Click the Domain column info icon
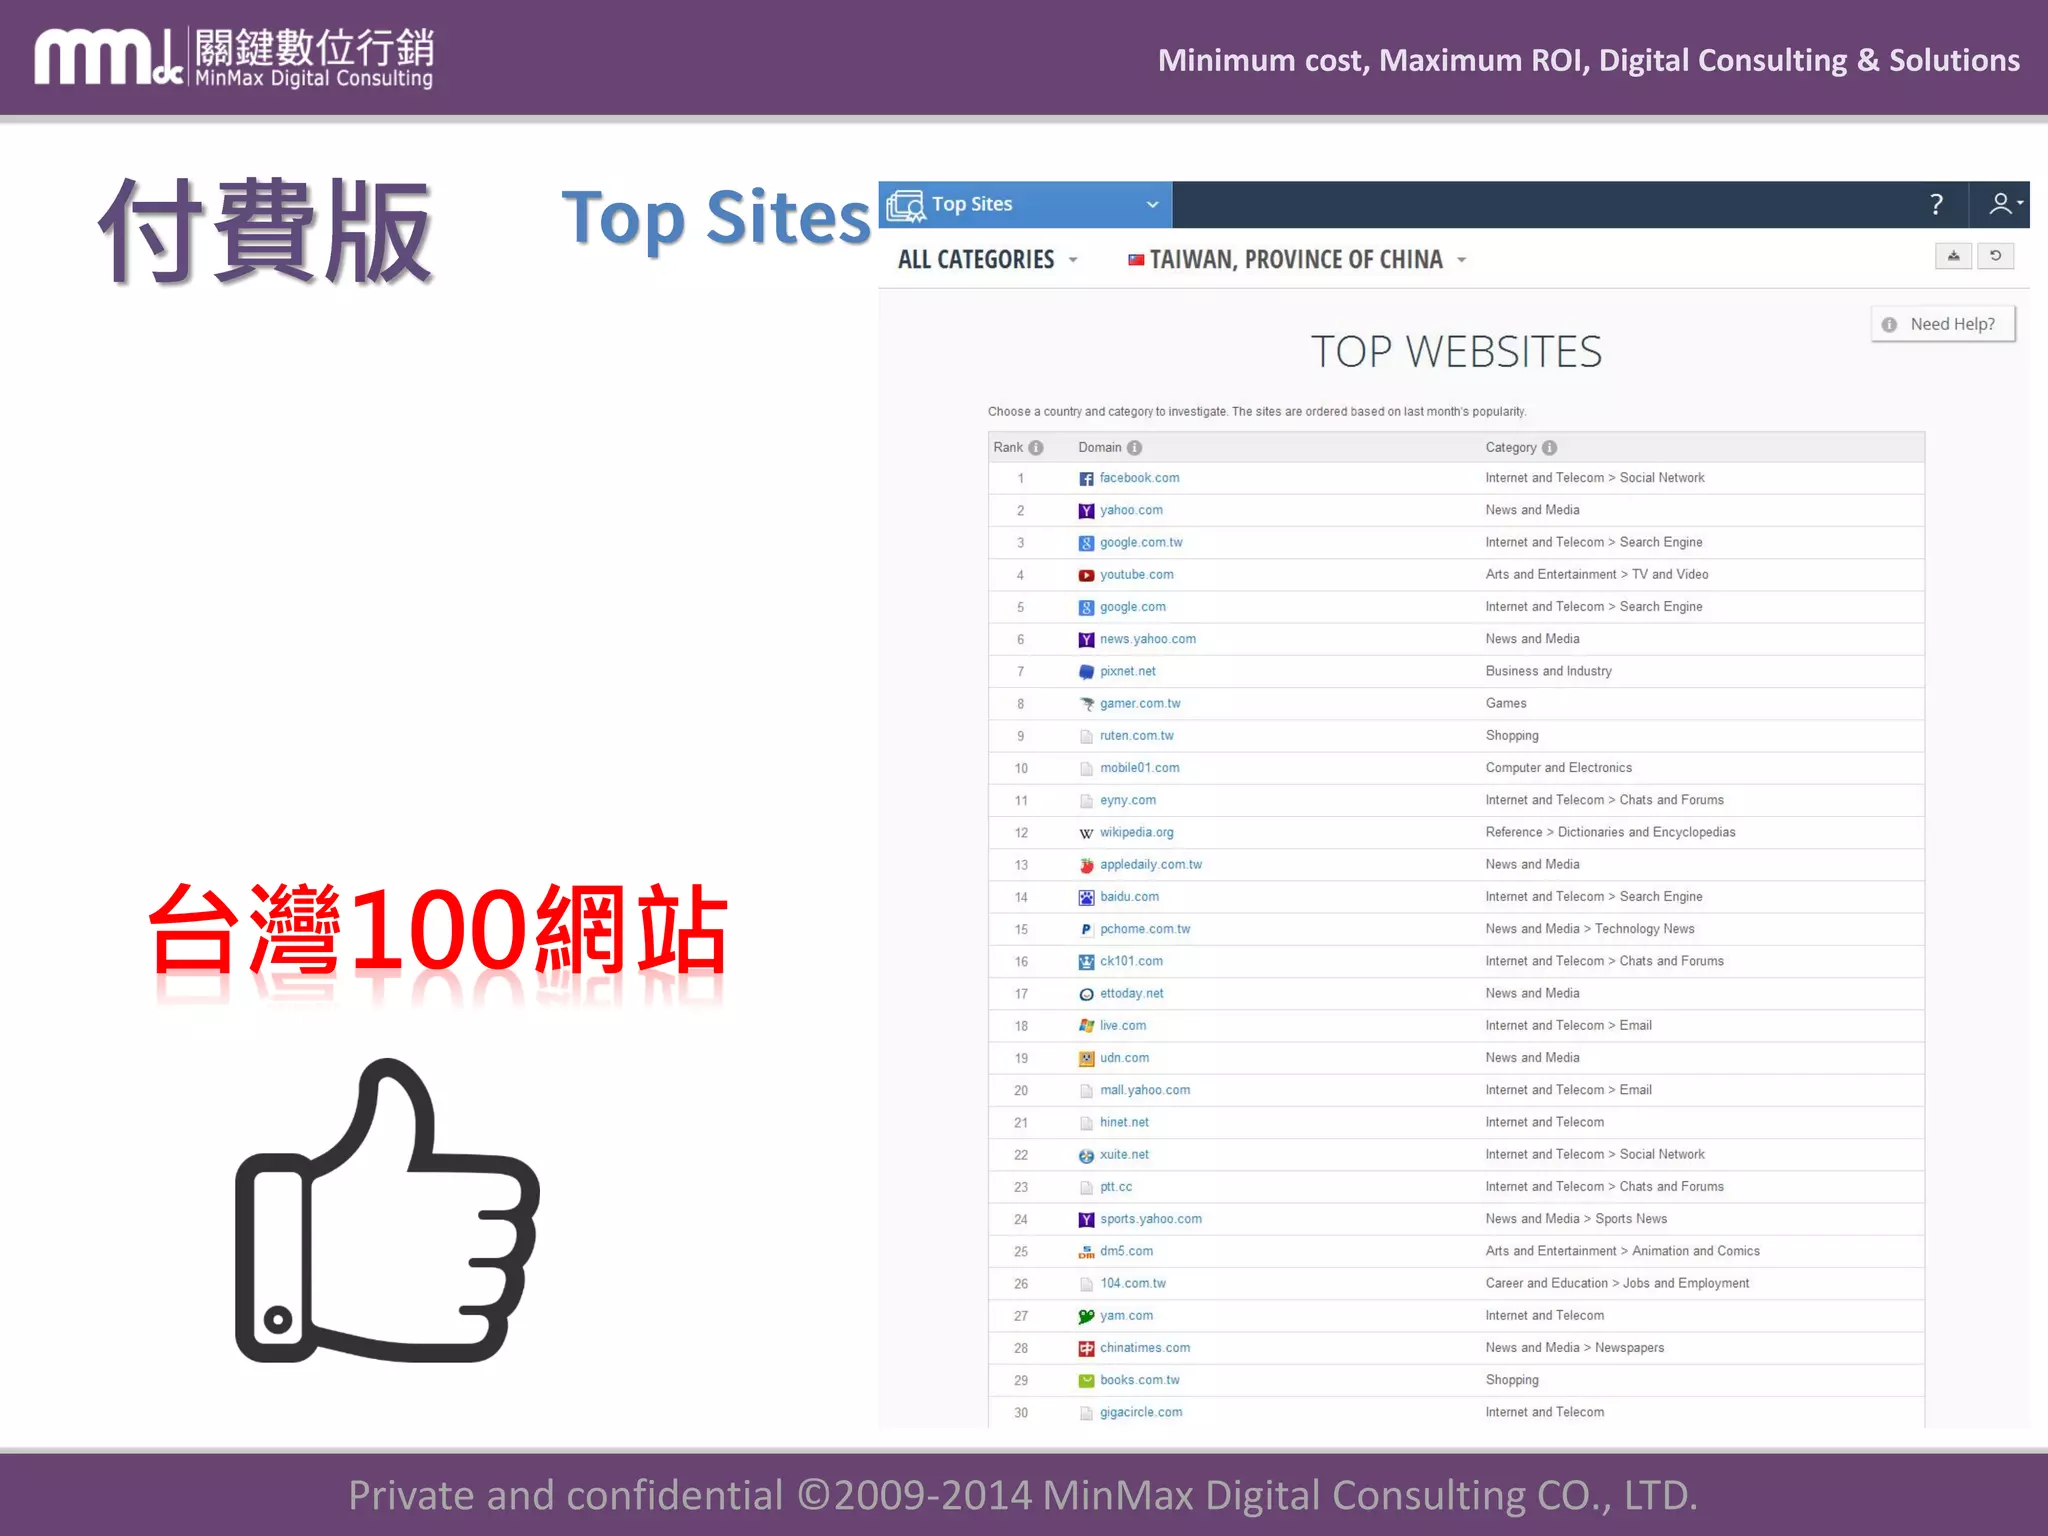Viewport: 2048px width, 1536px height. point(1134,448)
